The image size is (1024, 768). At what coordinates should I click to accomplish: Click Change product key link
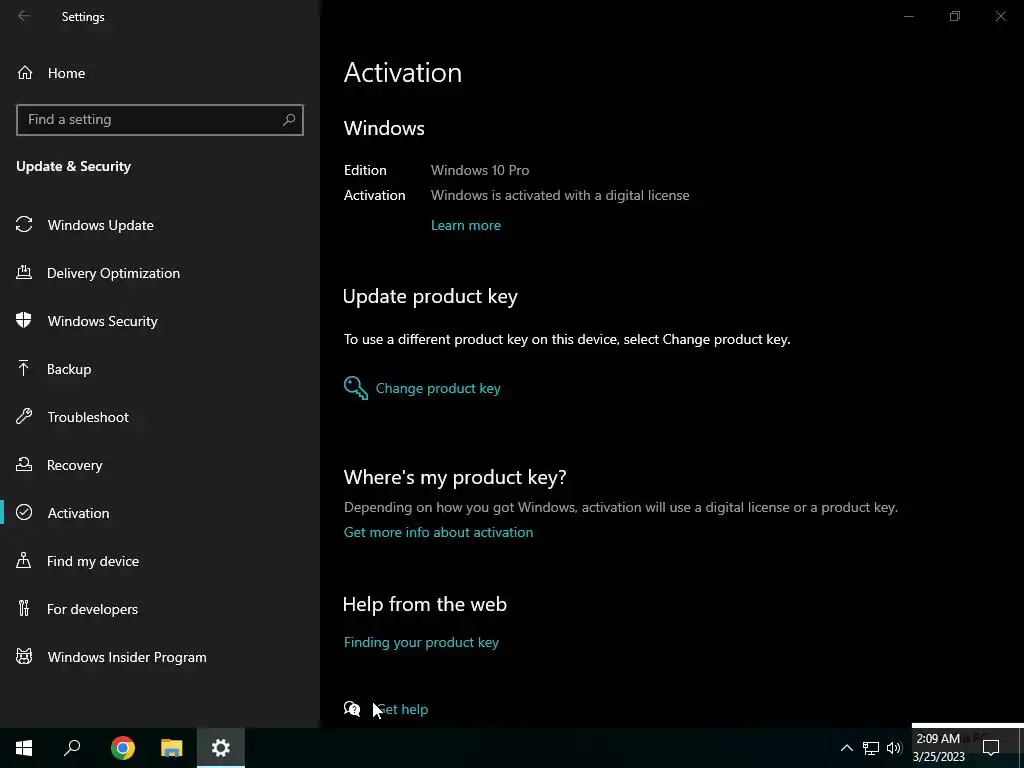pos(438,388)
